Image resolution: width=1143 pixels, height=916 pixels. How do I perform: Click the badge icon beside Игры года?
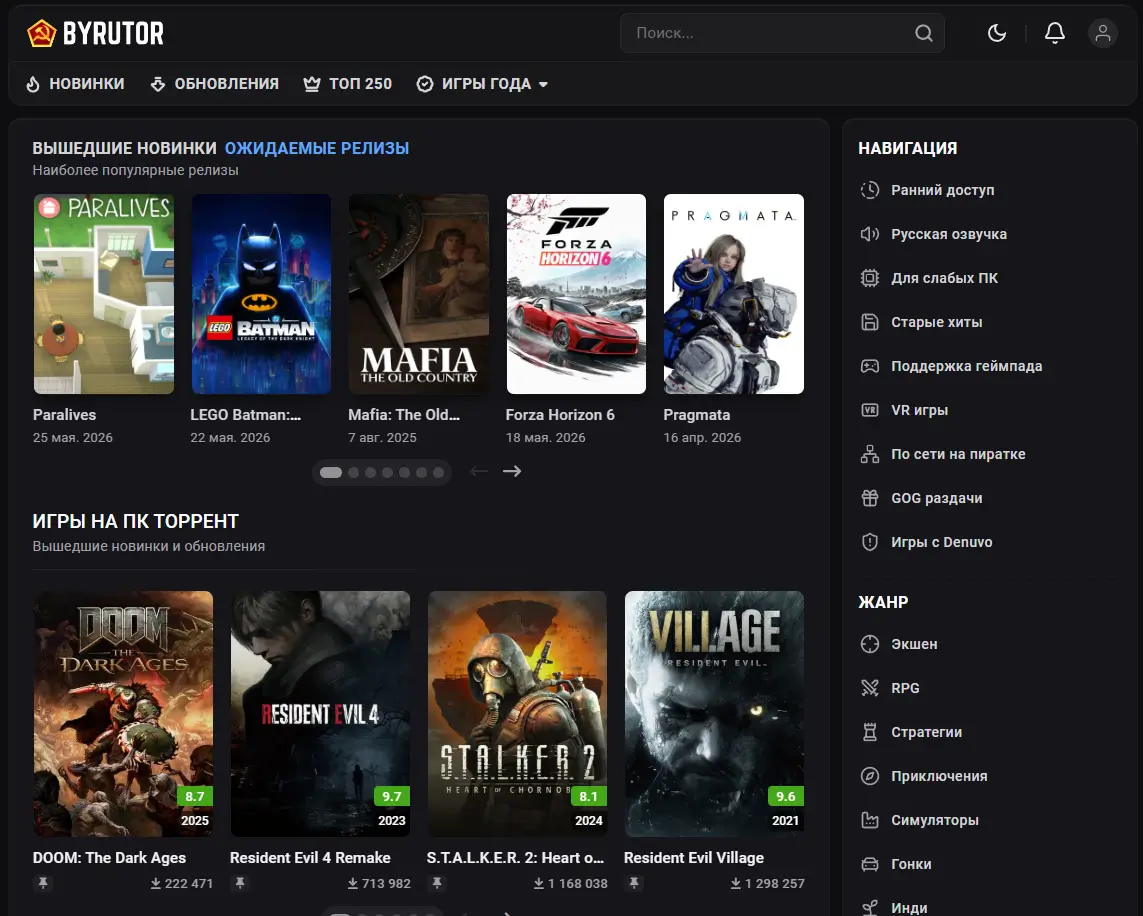point(425,84)
